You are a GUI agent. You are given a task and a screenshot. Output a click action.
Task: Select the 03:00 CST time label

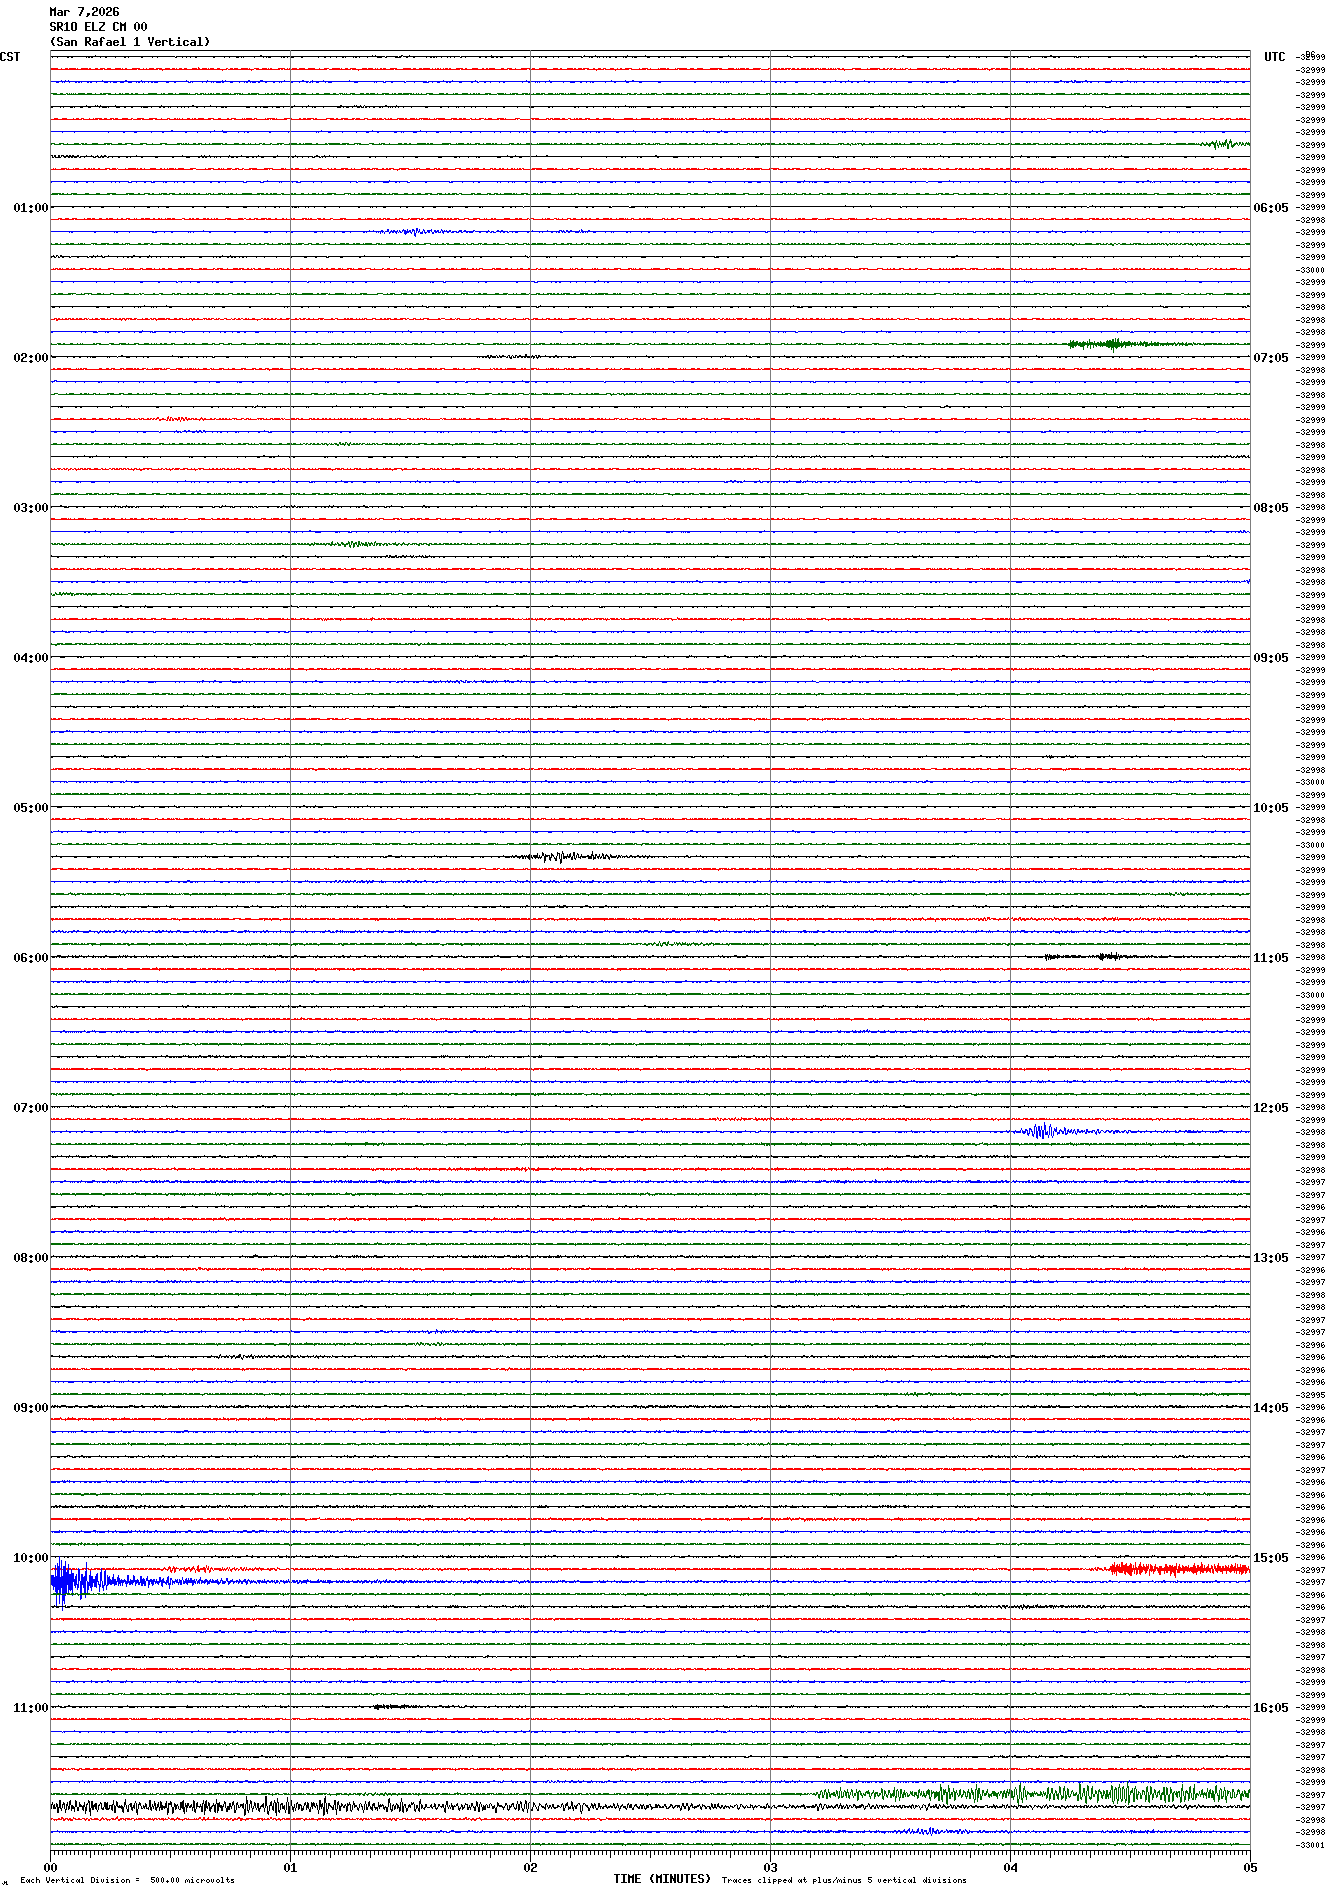[x=30, y=508]
